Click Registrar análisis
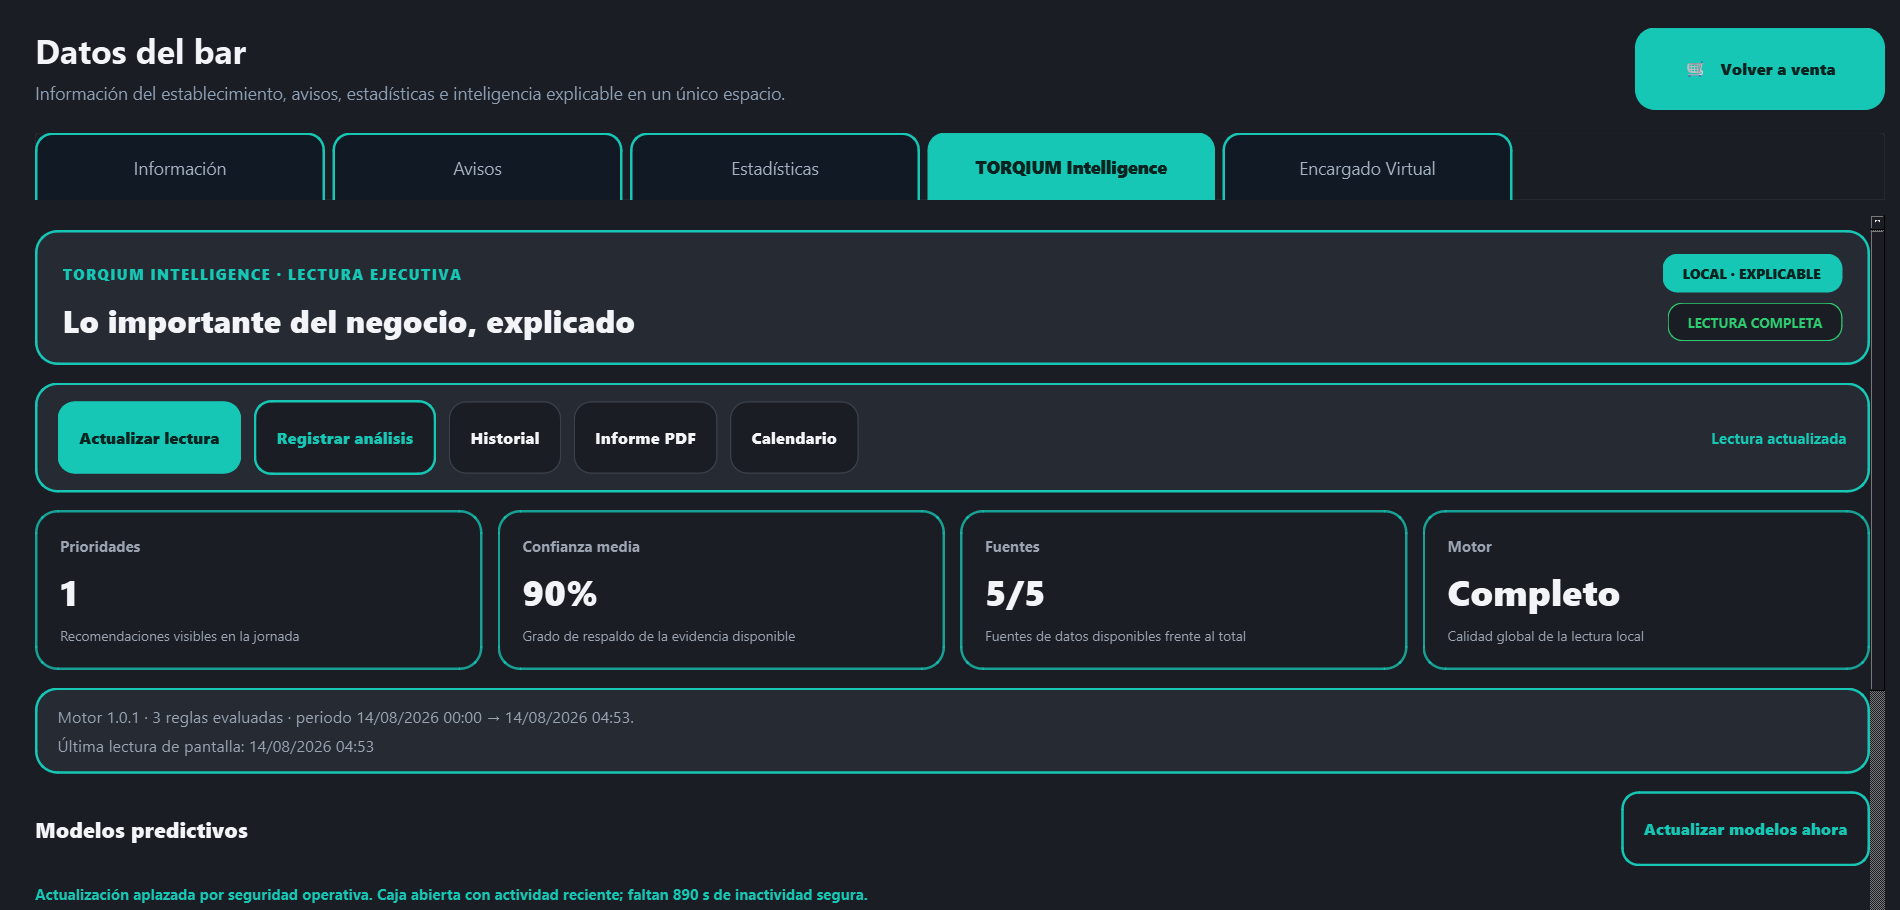This screenshot has height=910, width=1900. tap(345, 438)
